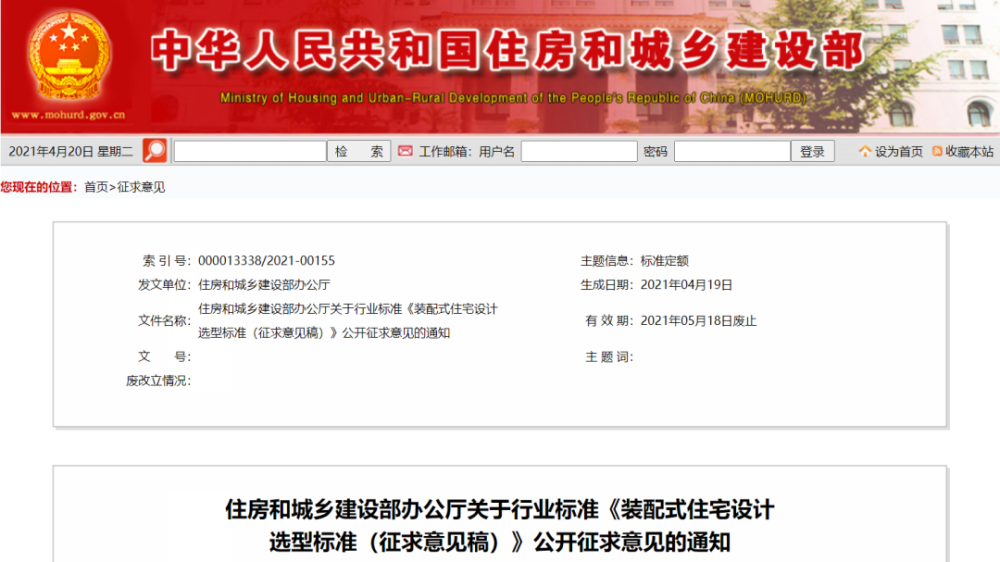Screen dimensions: 1000x562
Task: Click the 用户名 username input field
Action: pyautogui.click(x=579, y=151)
